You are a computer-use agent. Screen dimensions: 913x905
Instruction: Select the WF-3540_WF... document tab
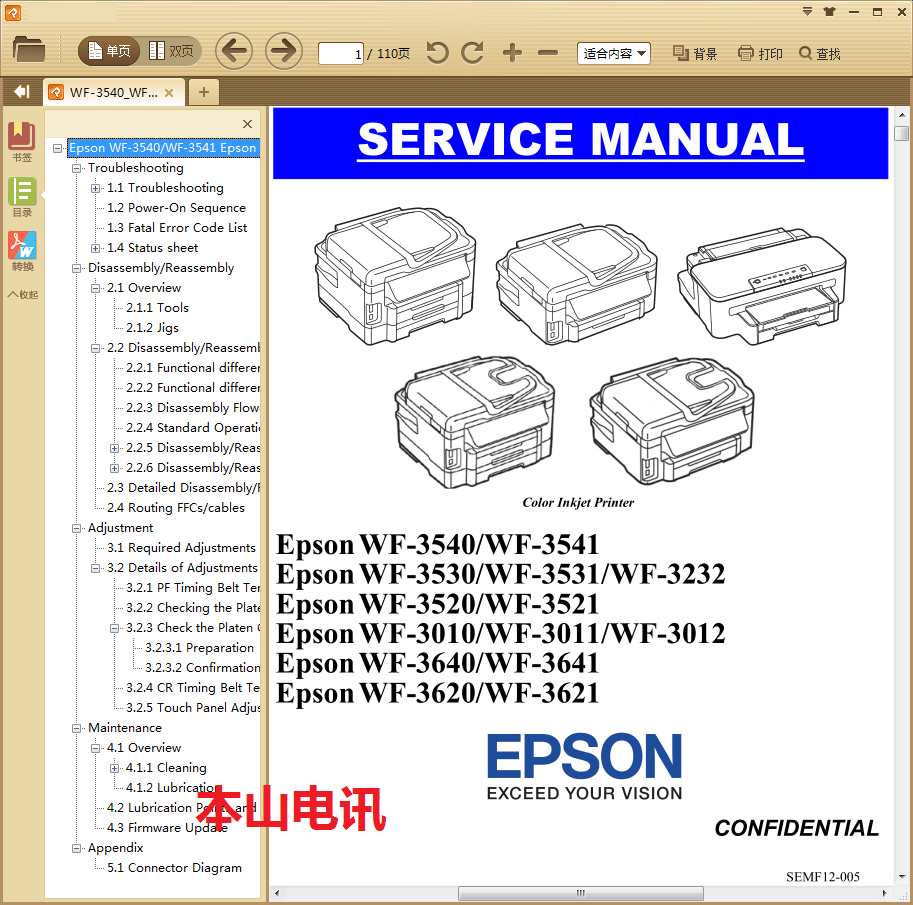tap(114, 93)
